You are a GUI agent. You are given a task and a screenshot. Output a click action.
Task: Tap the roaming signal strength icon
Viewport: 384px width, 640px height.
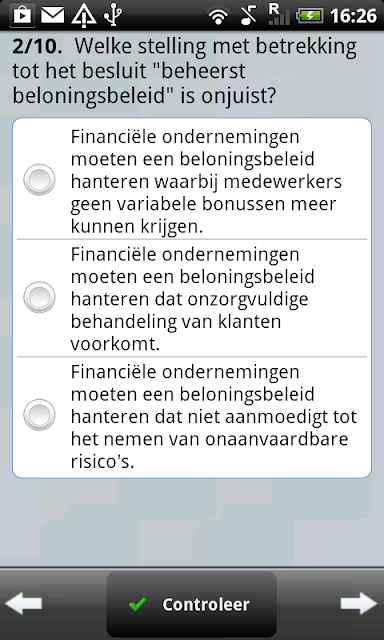278,15
